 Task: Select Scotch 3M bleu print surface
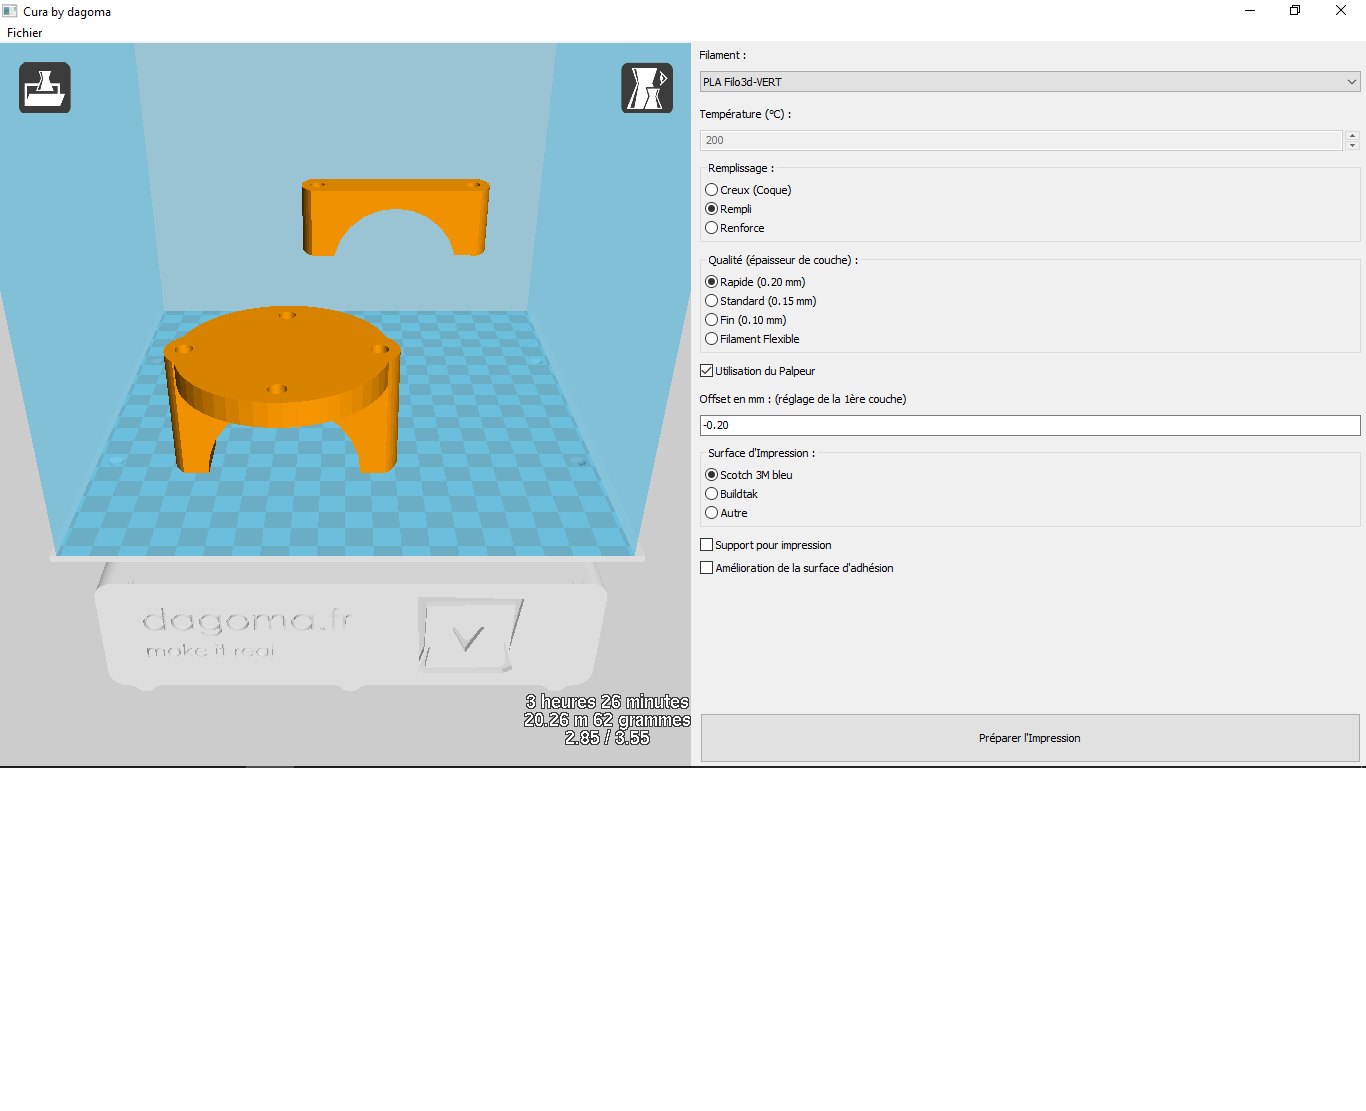(x=749, y=475)
